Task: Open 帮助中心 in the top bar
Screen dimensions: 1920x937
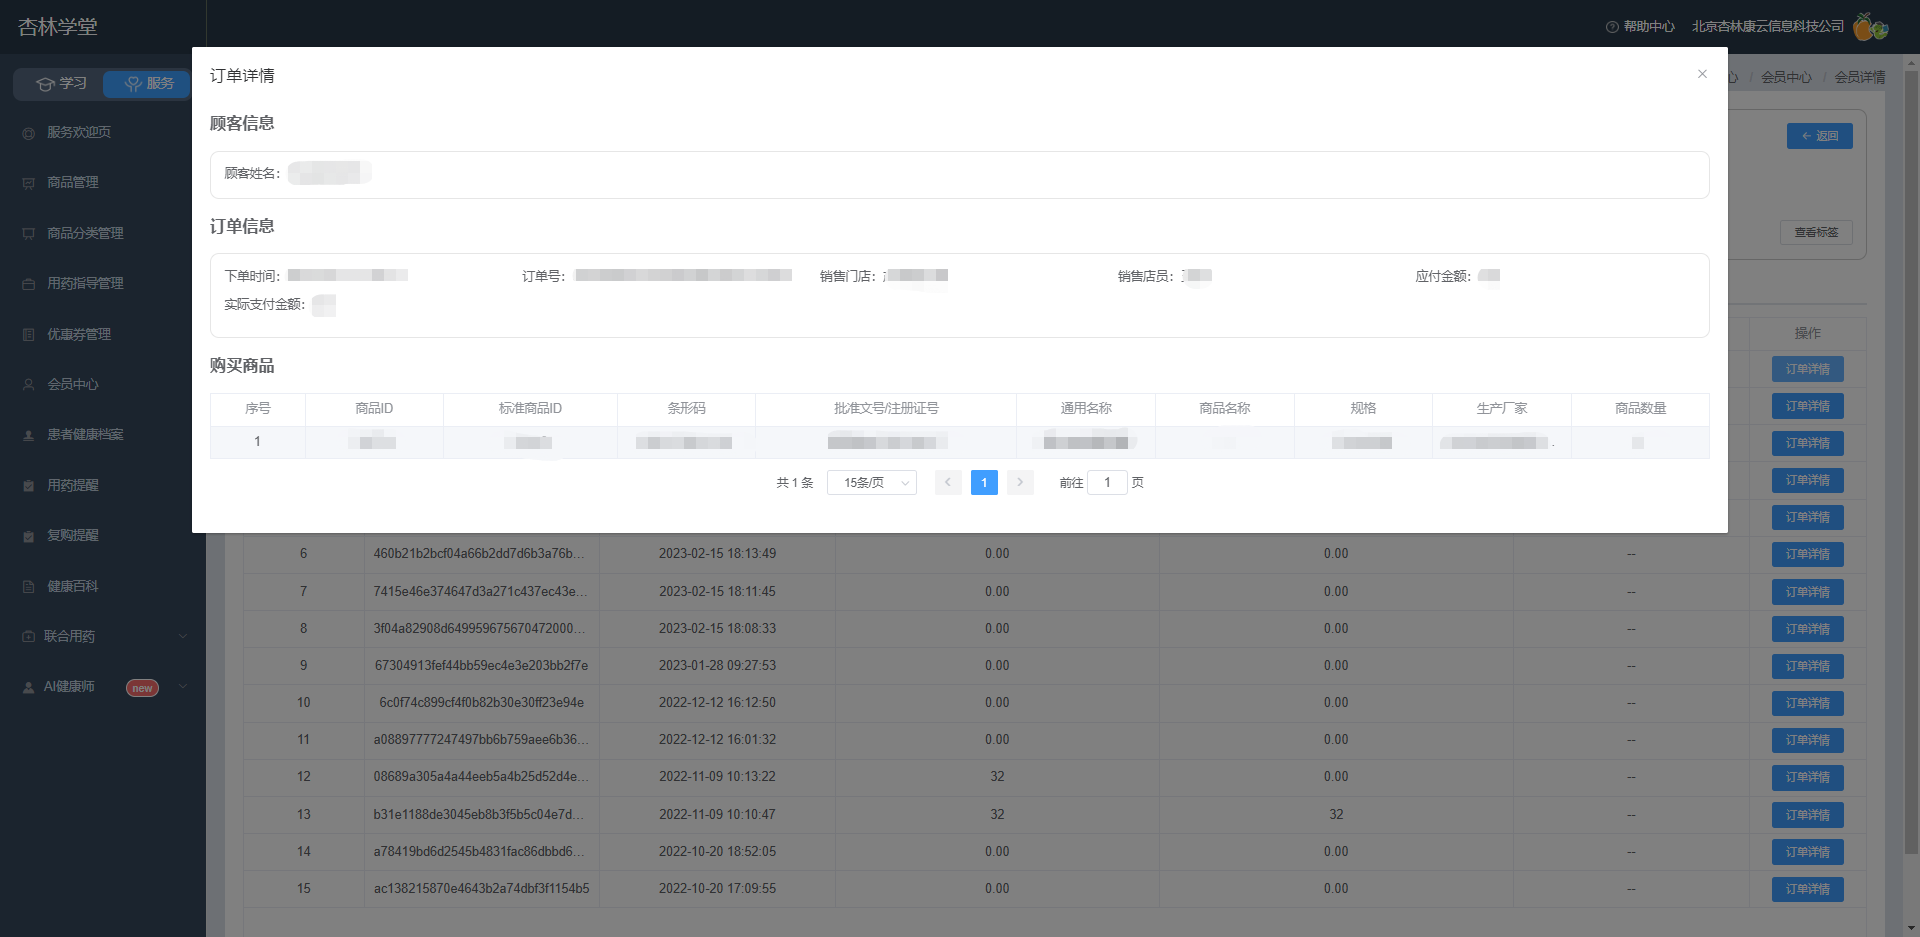Action: (1640, 27)
